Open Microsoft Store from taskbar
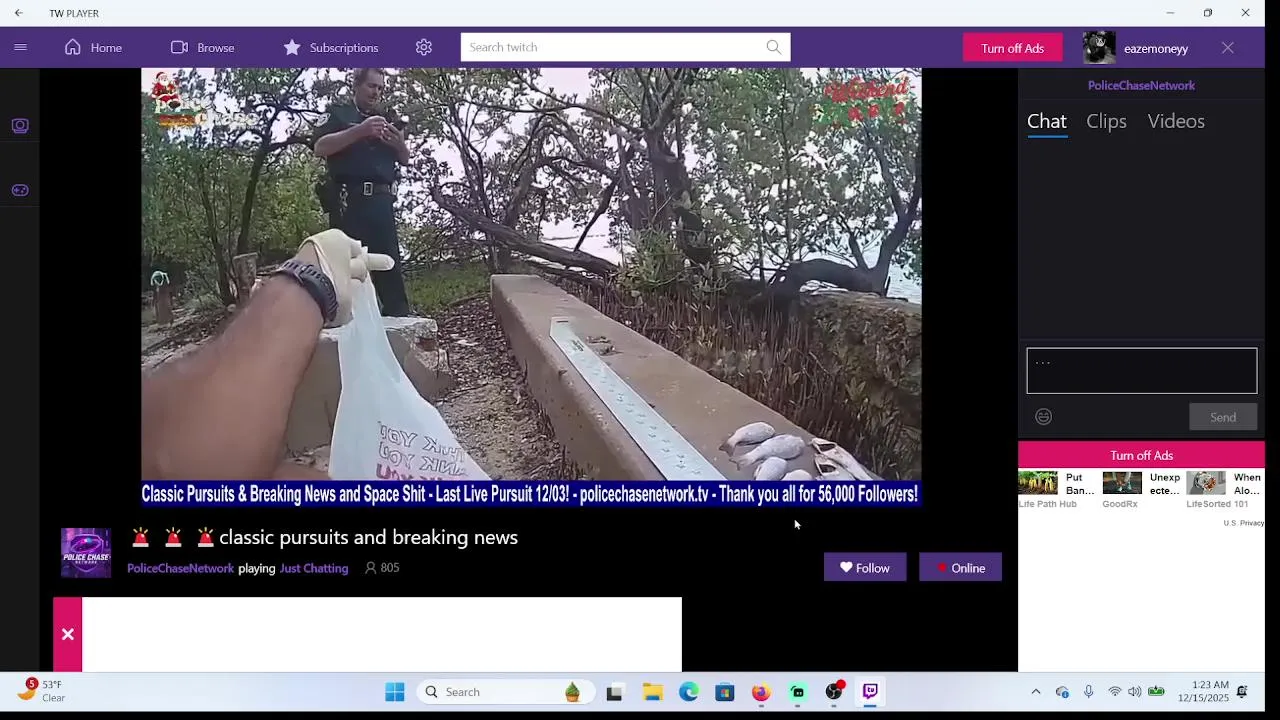This screenshot has height=720, width=1280. click(725, 692)
